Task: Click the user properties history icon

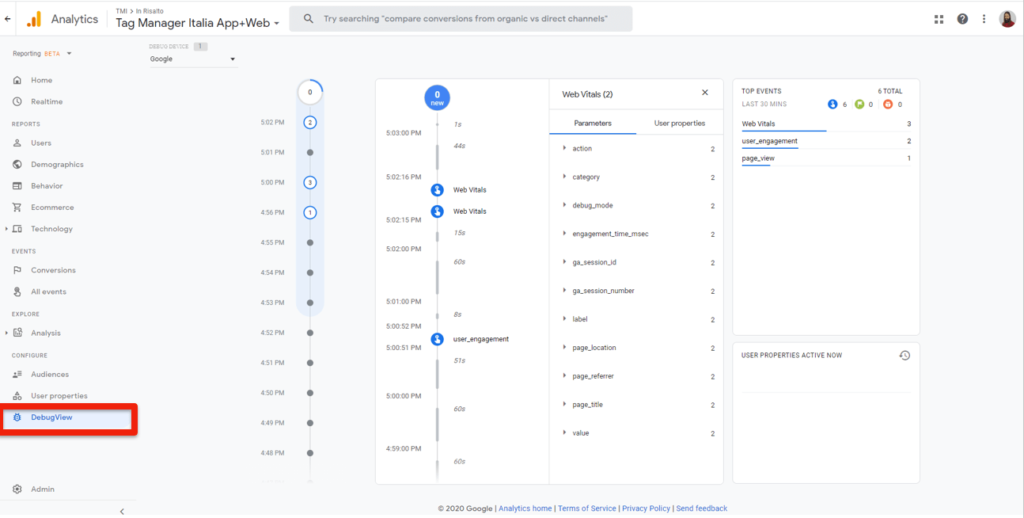Action: coord(904,355)
